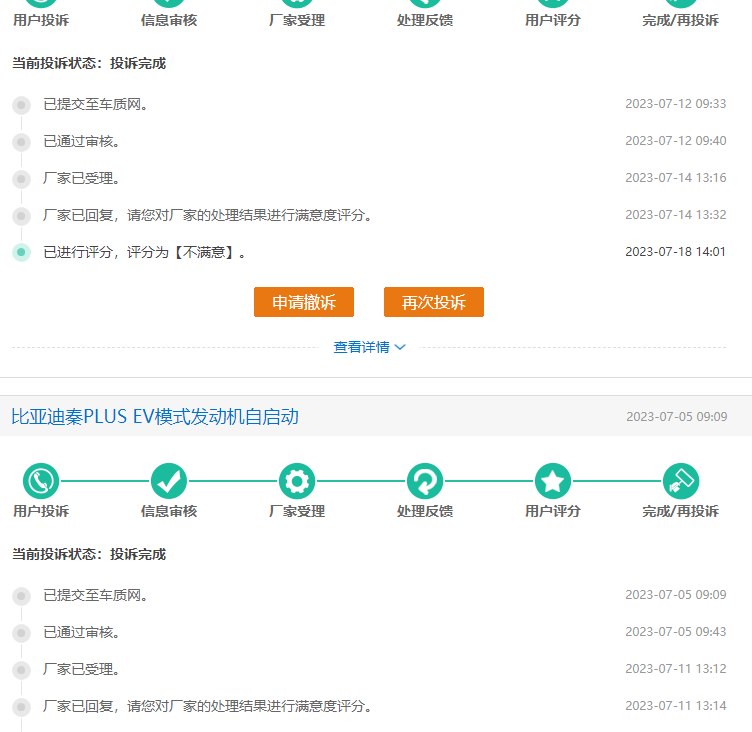Select the gear 厂家受理 icon in the BYD complaint
The image size is (752, 732).
click(297, 481)
